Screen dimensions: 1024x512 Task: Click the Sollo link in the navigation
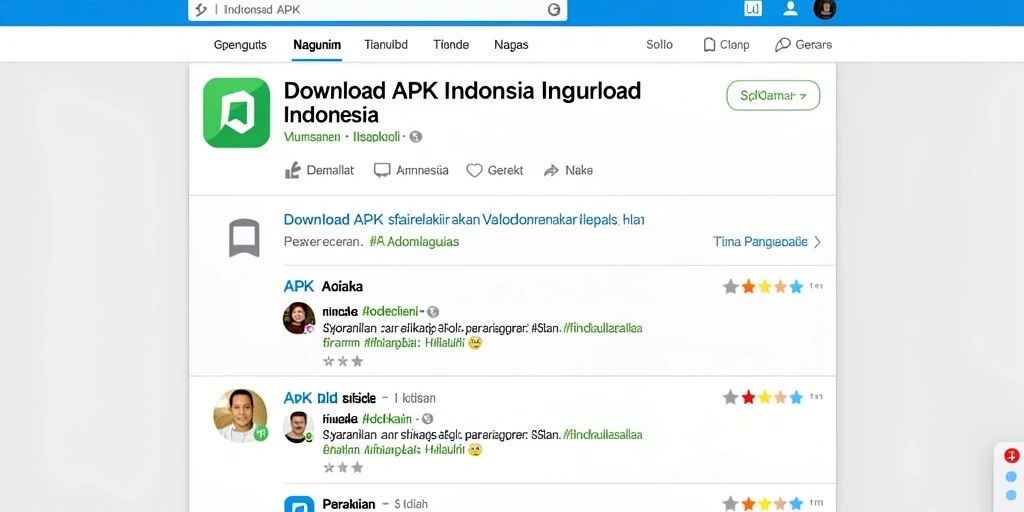(x=660, y=45)
